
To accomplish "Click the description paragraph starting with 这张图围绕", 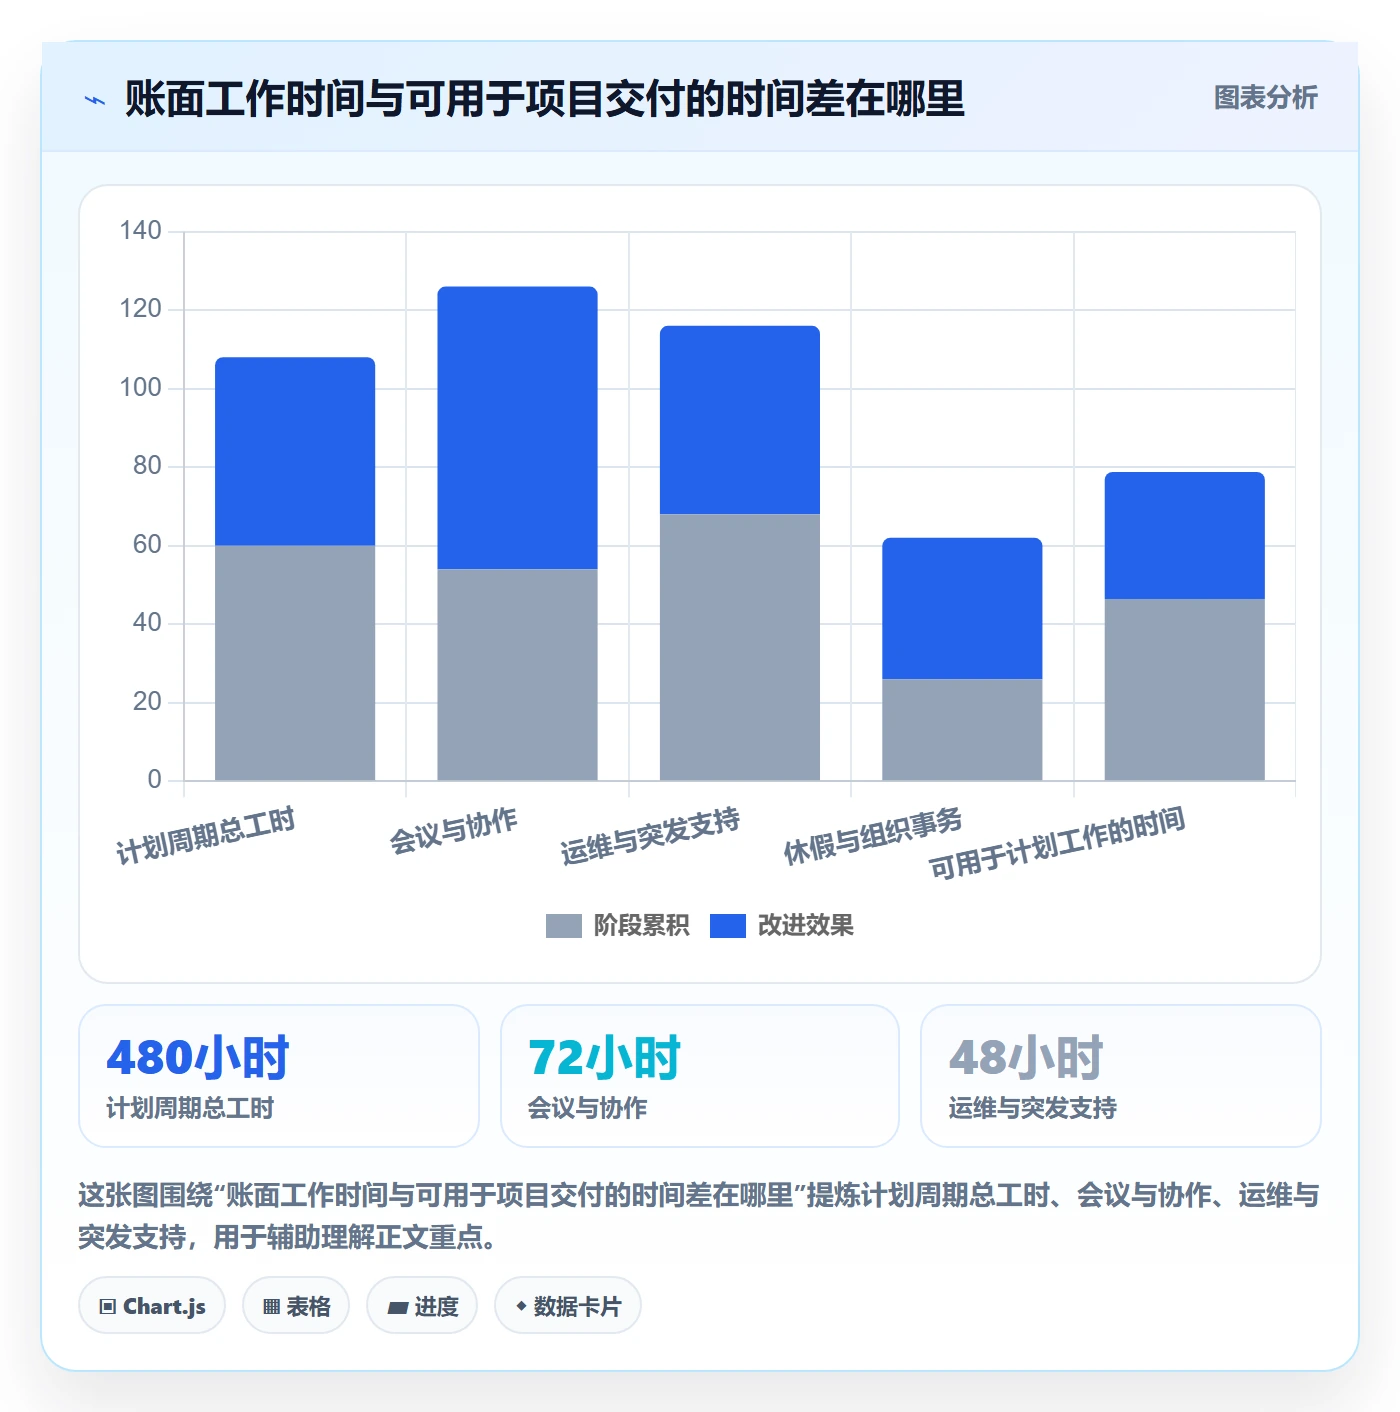I will [699, 1216].
